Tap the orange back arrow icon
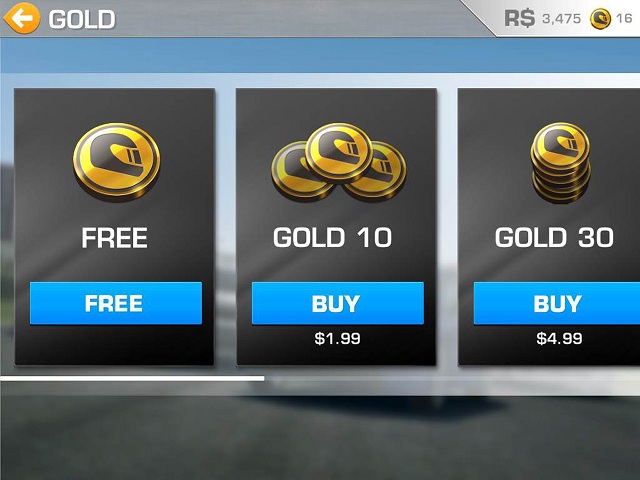640x480 pixels. pos(22,18)
